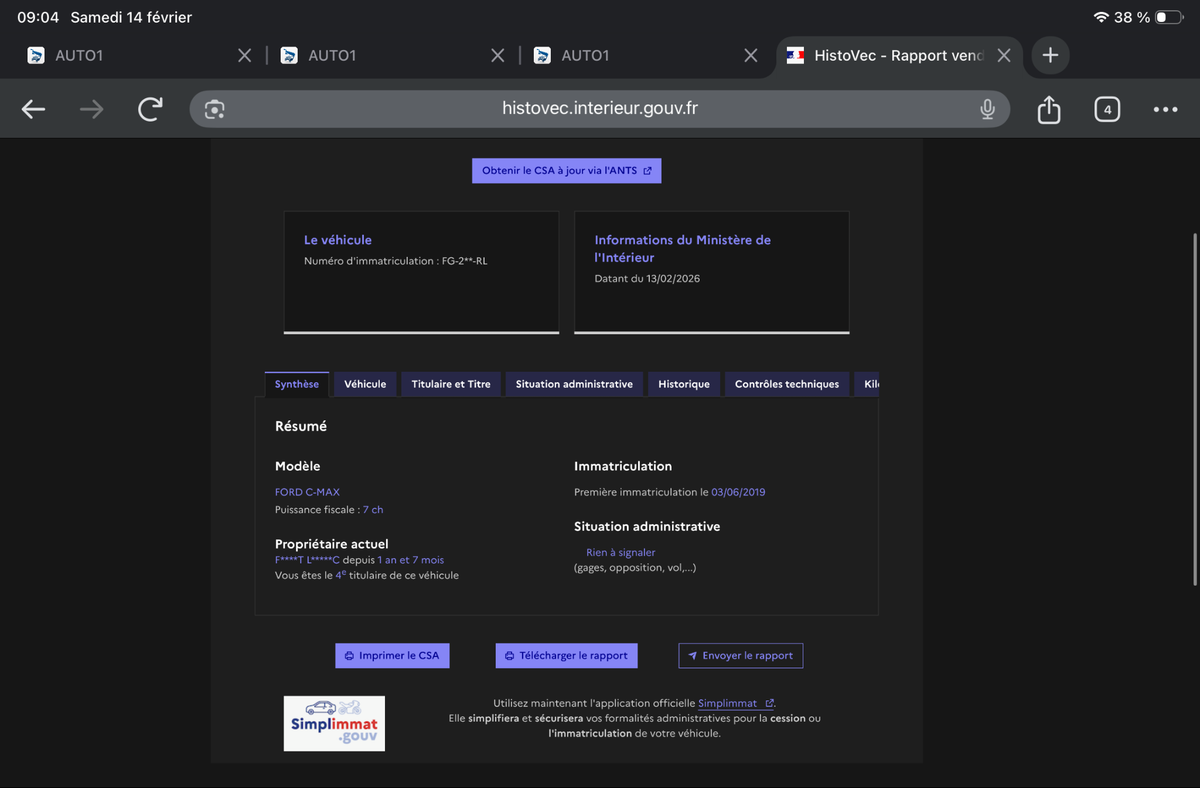Switch to the first AUTO1 tab
The height and width of the screenshot is (788, 1200).
point(120,56)
